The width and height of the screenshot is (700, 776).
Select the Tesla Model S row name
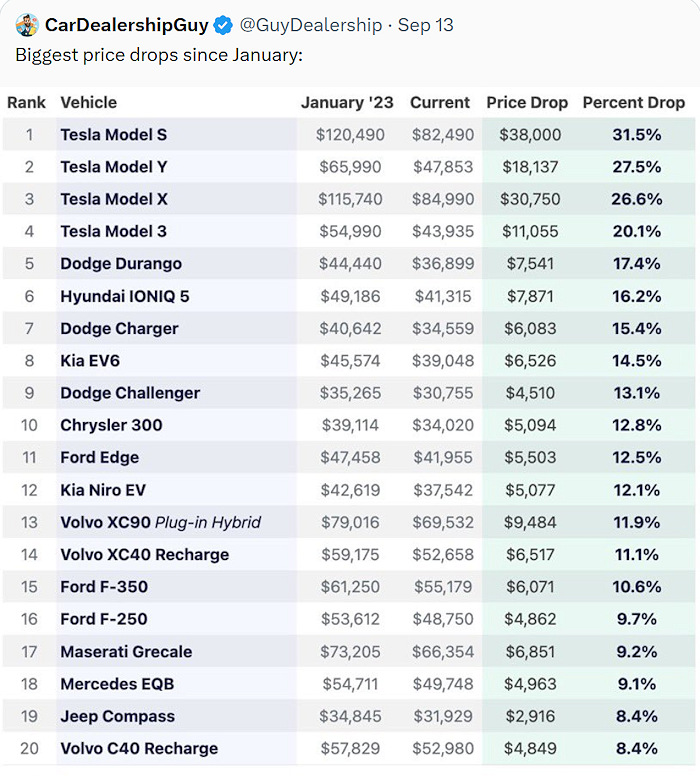pos(114,134)
